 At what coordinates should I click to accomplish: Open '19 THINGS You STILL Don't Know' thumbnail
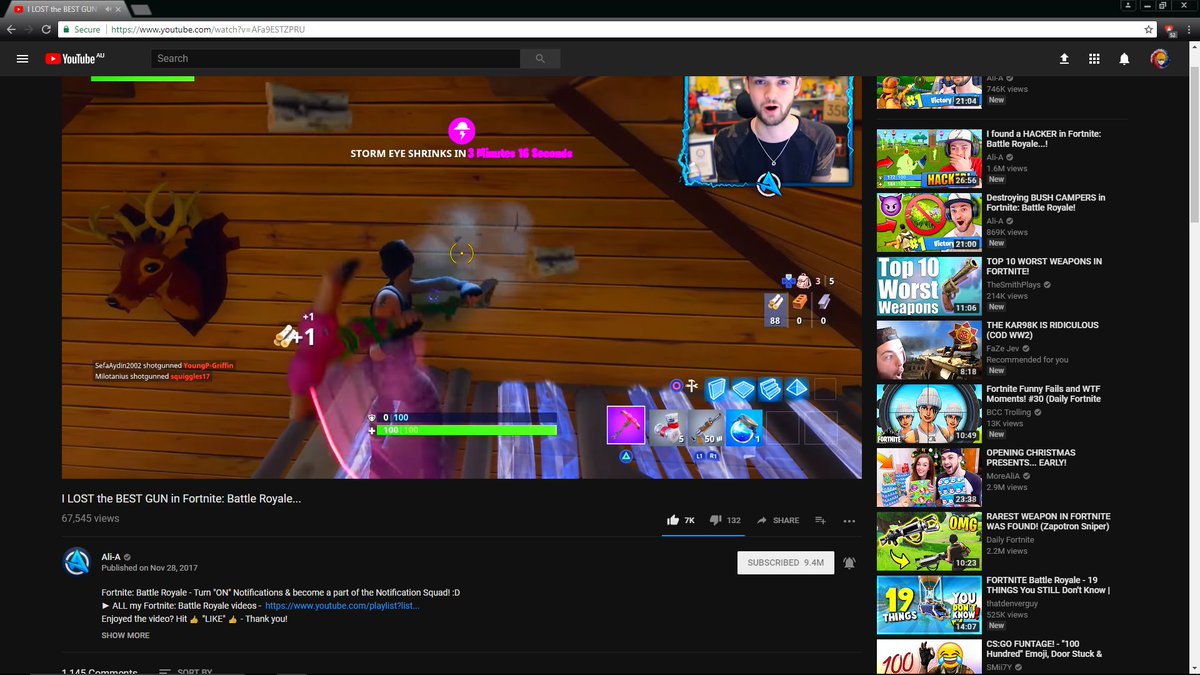coord(929,605)
